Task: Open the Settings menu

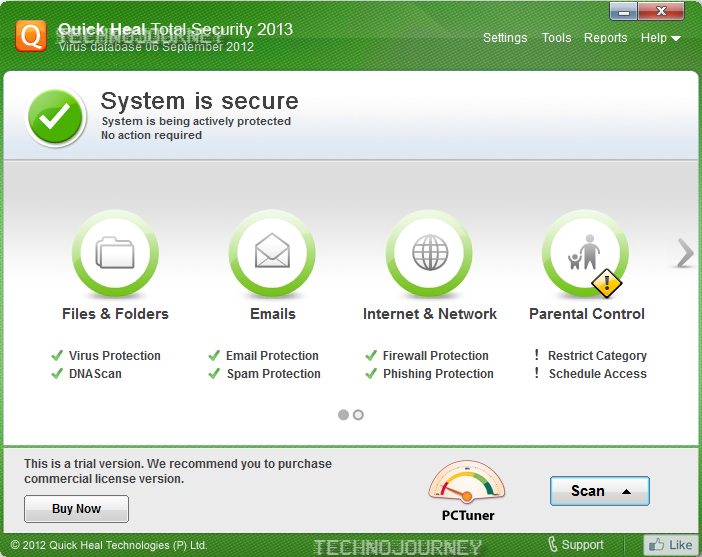Action: (x=505, y=38)
